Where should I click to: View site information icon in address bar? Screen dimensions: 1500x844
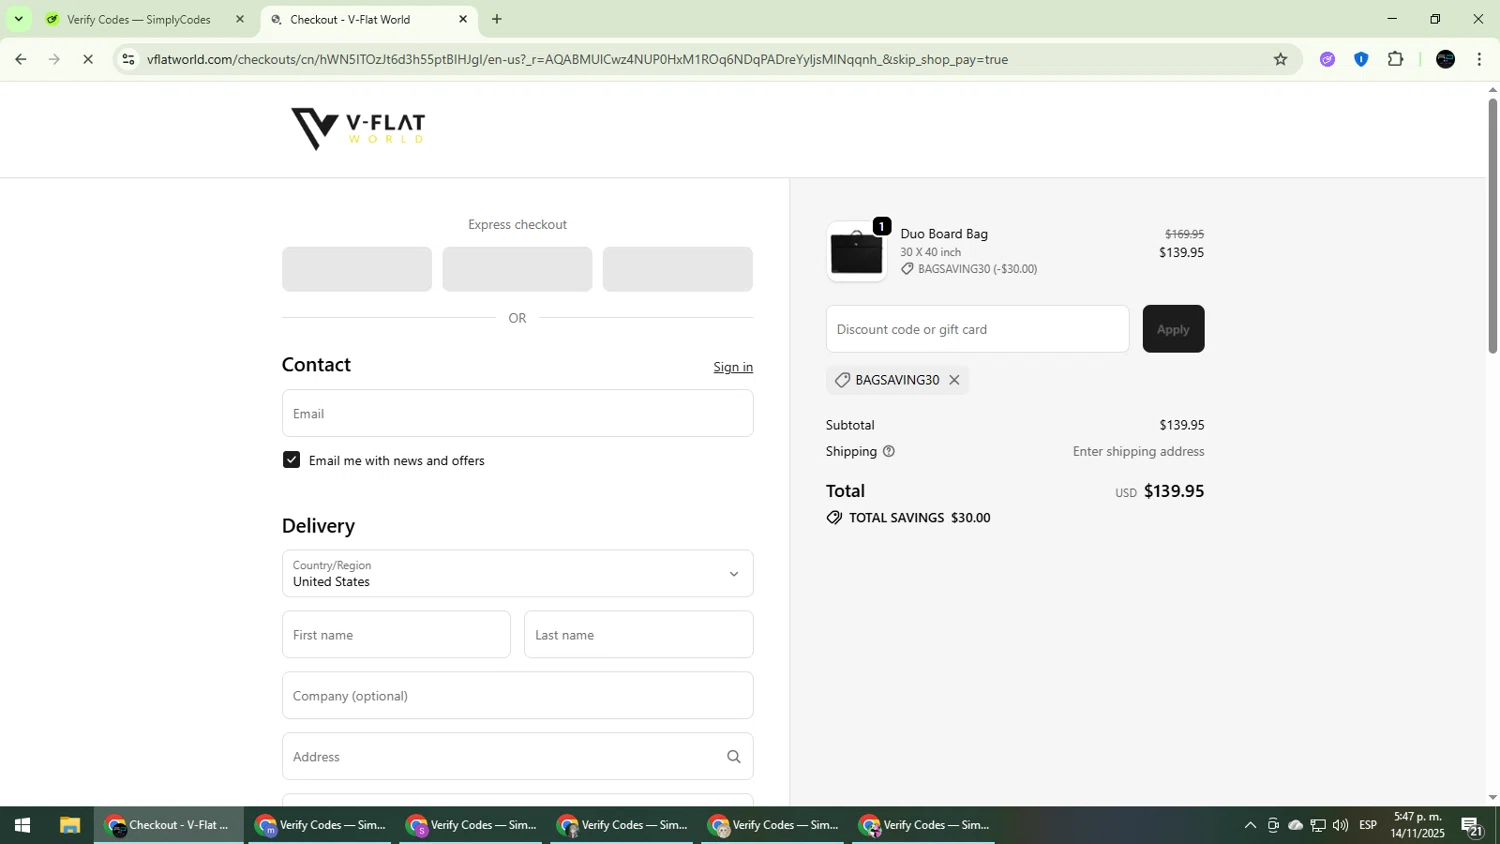coord(127,59)
